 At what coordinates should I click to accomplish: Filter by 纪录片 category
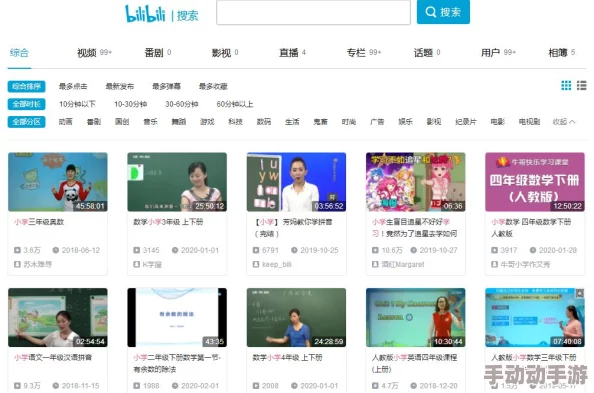coord(466,122)
